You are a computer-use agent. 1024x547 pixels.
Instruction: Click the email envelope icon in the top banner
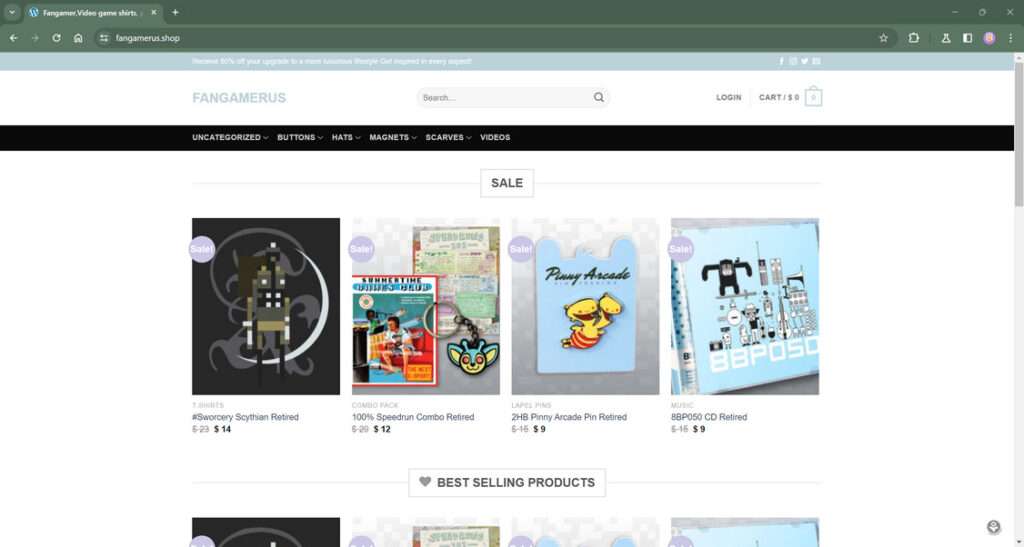(816, 61)
